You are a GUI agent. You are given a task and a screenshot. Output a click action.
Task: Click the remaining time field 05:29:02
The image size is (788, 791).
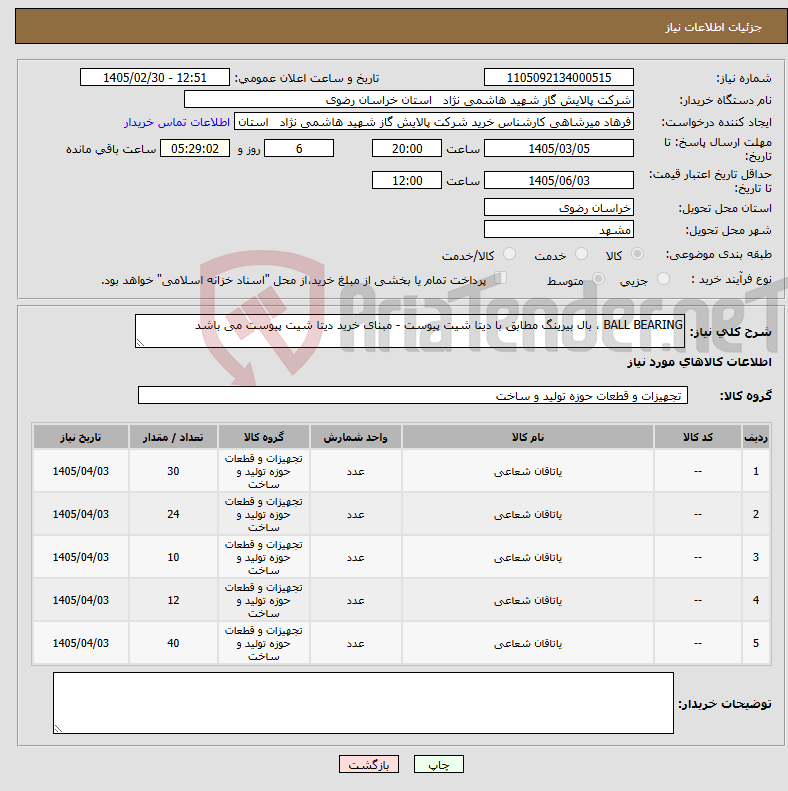(x=195, y=148)
